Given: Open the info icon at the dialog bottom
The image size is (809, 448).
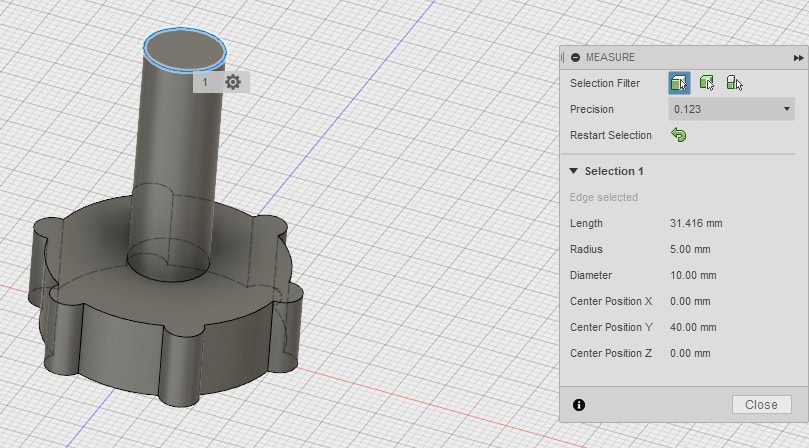Looking at the screenshot, I should pos(579,405).
